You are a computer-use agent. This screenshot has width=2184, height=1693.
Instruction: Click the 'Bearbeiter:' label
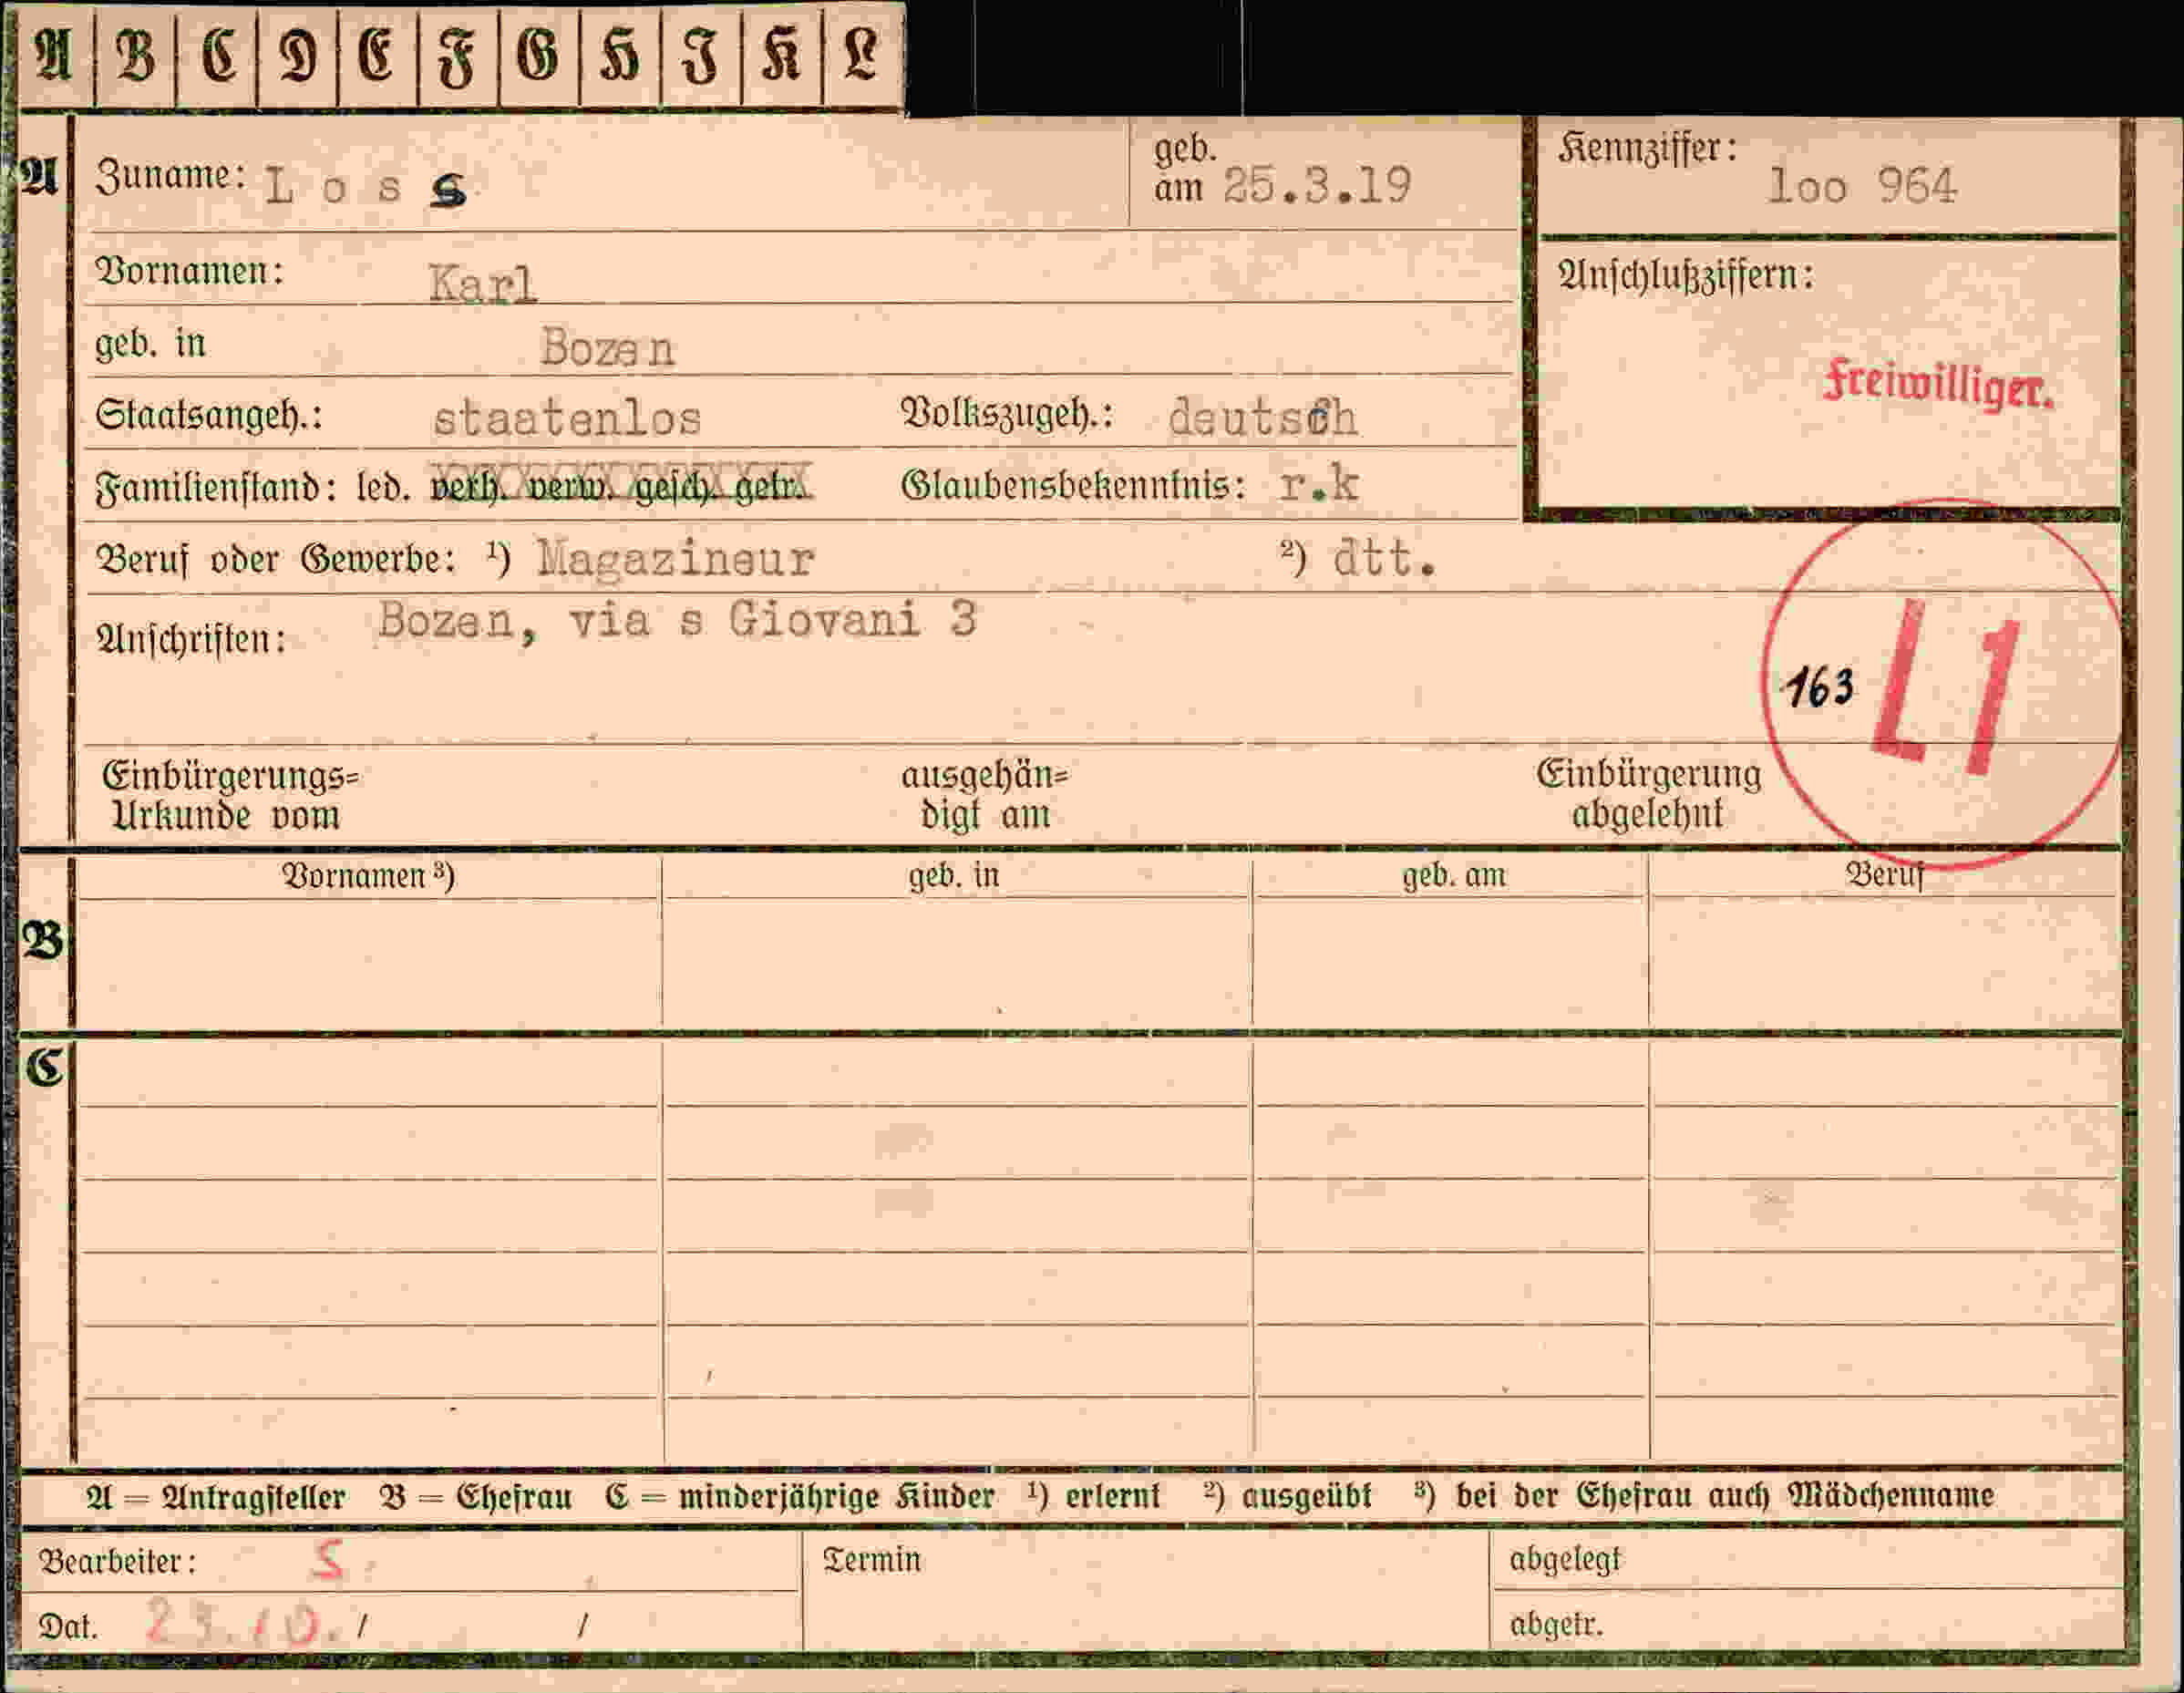tap(118, 1562)
